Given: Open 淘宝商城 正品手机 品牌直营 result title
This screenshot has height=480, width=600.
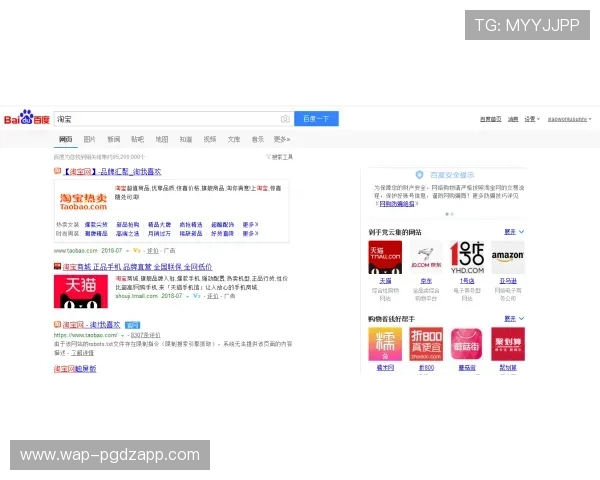Looking at the screenshot, I should [x=137, y=267].
